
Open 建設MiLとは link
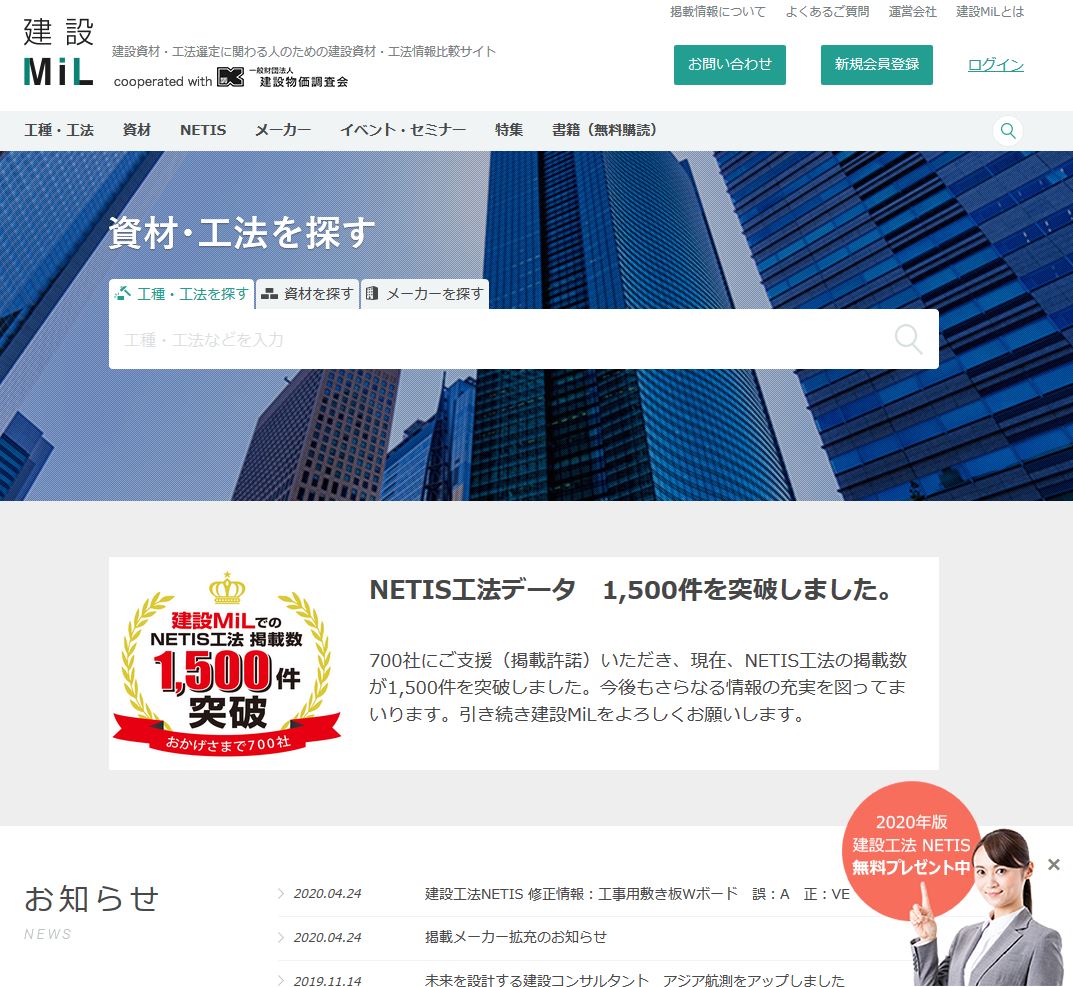[990, 12]
